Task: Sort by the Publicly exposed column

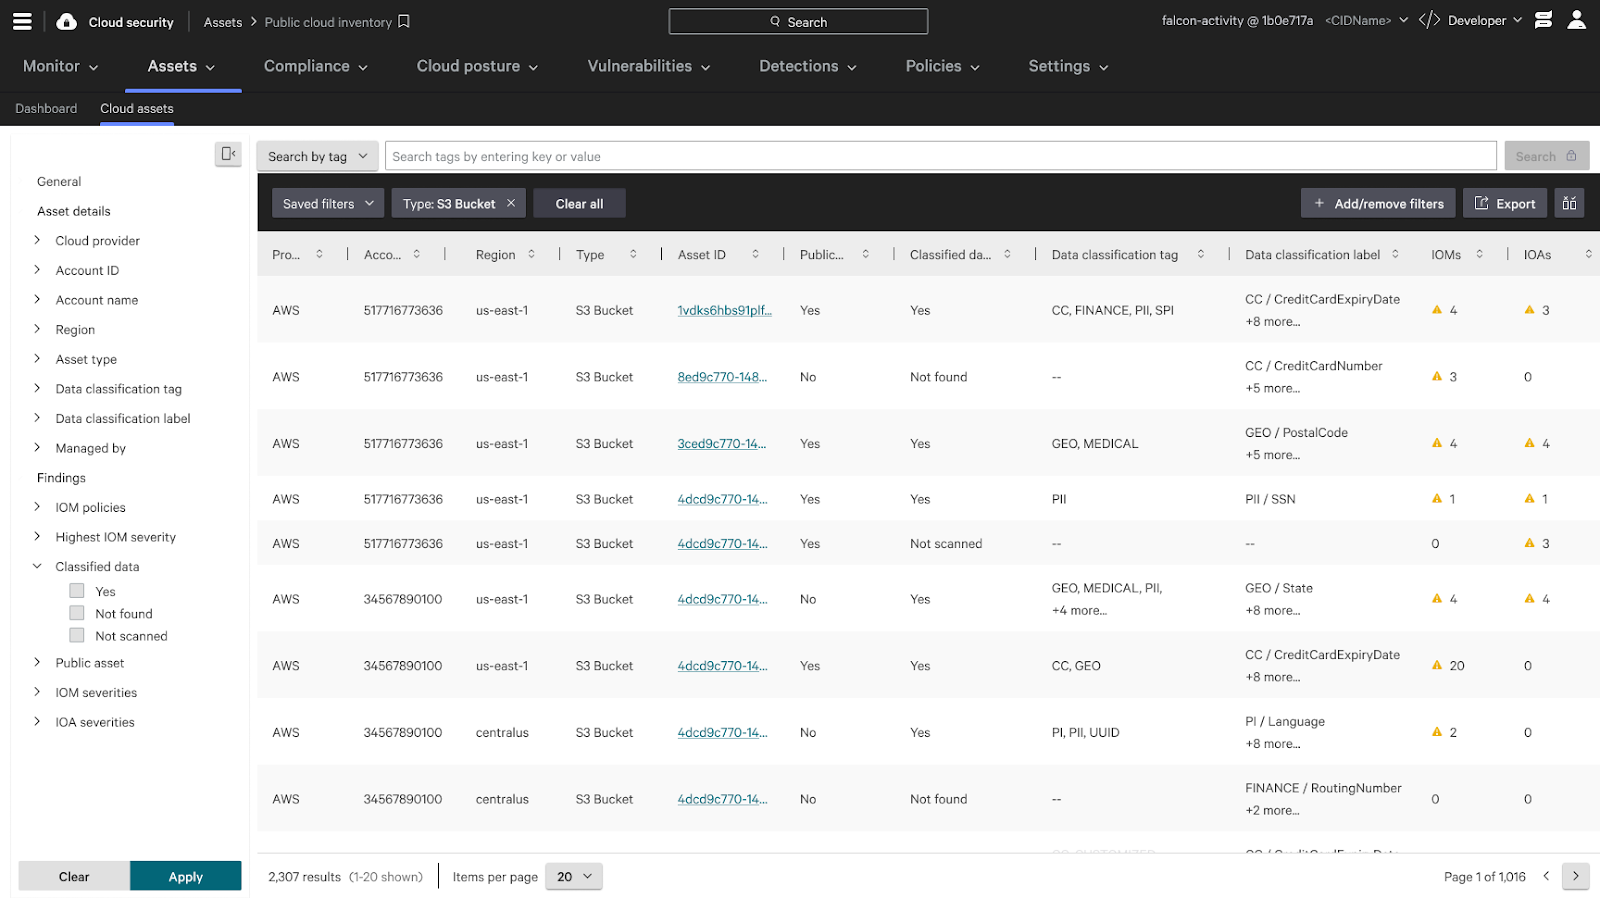Action: 866,254
